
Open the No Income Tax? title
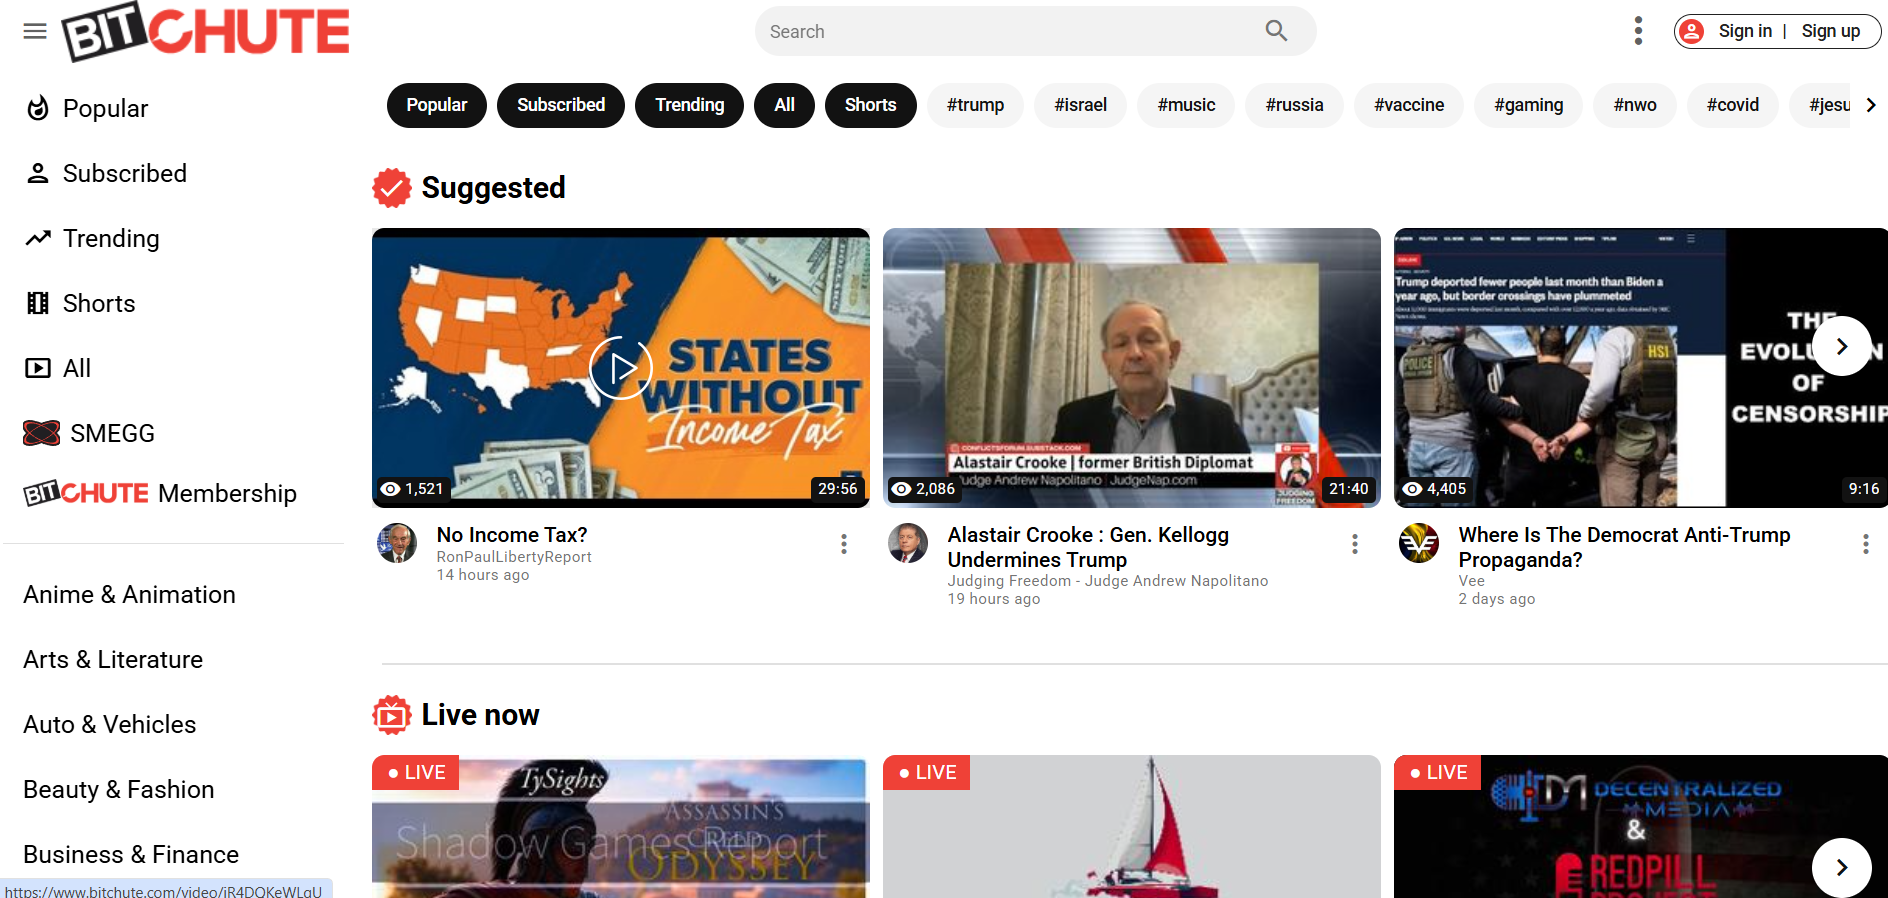[x=512, y=535]
